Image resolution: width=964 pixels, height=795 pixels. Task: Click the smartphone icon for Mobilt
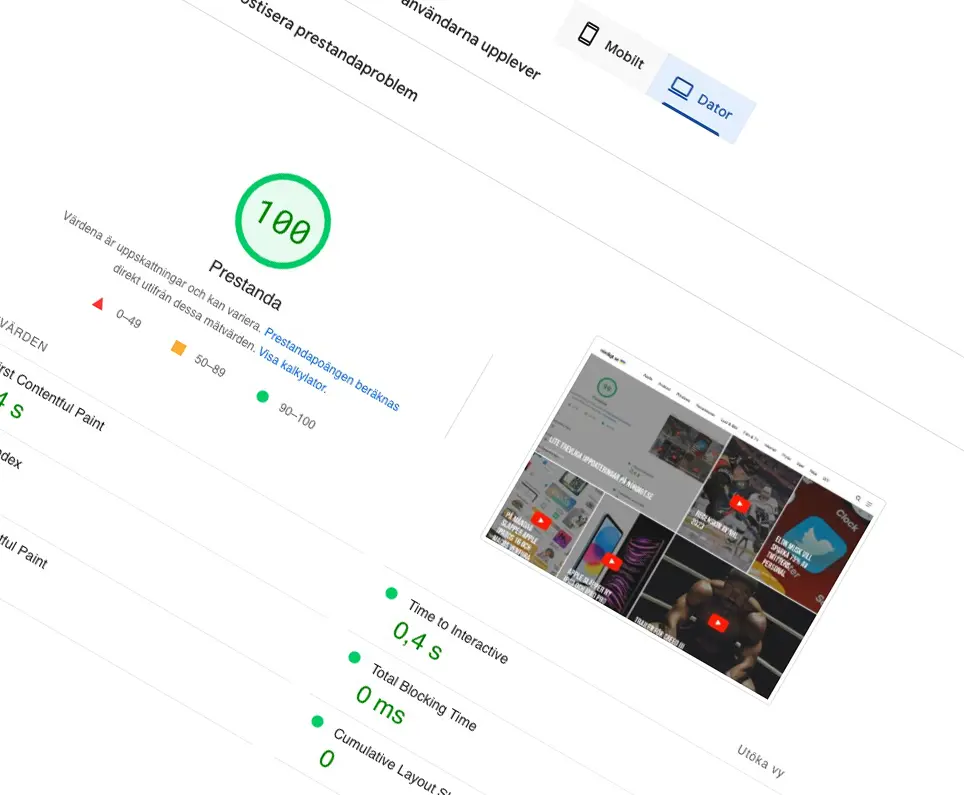point(589,34)
